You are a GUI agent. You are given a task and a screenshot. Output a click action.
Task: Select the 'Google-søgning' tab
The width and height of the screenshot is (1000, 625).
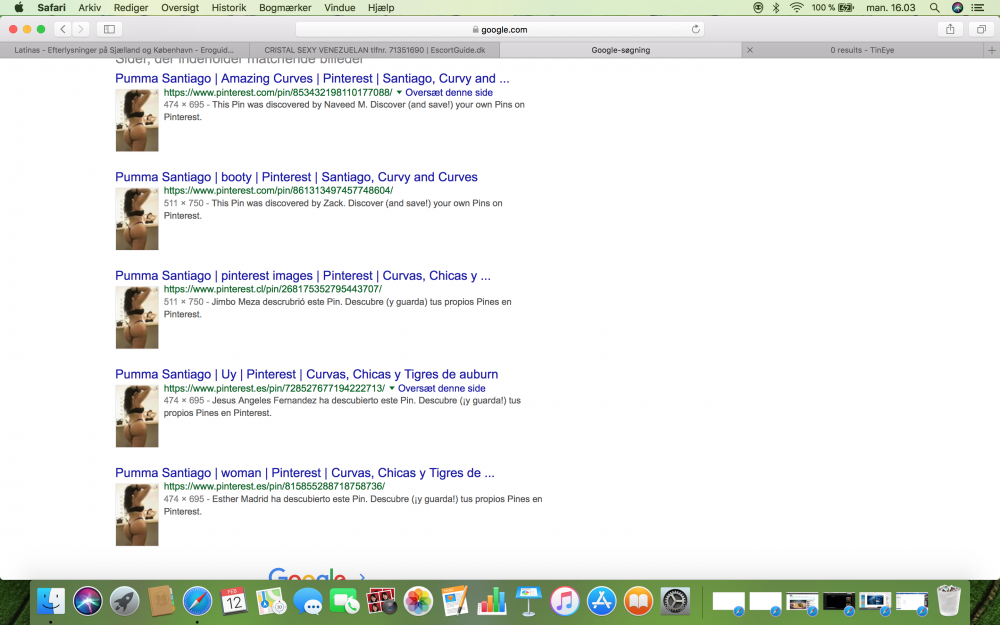point(621,50)
